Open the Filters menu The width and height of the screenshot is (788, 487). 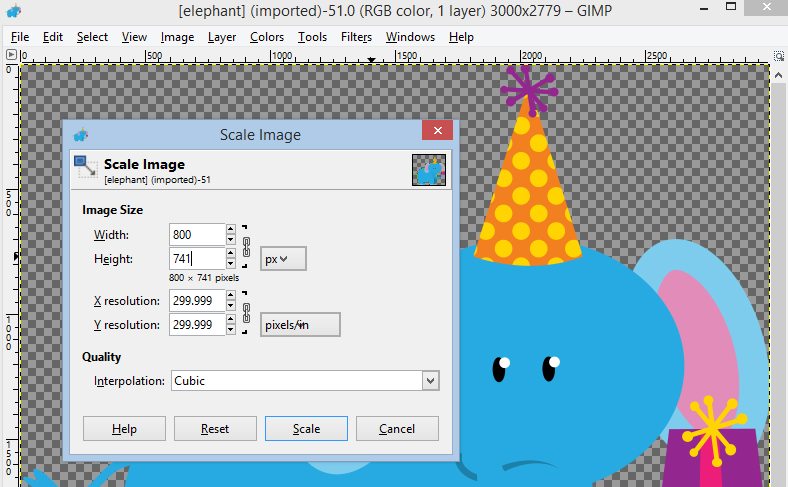click(x=356, y=37)
